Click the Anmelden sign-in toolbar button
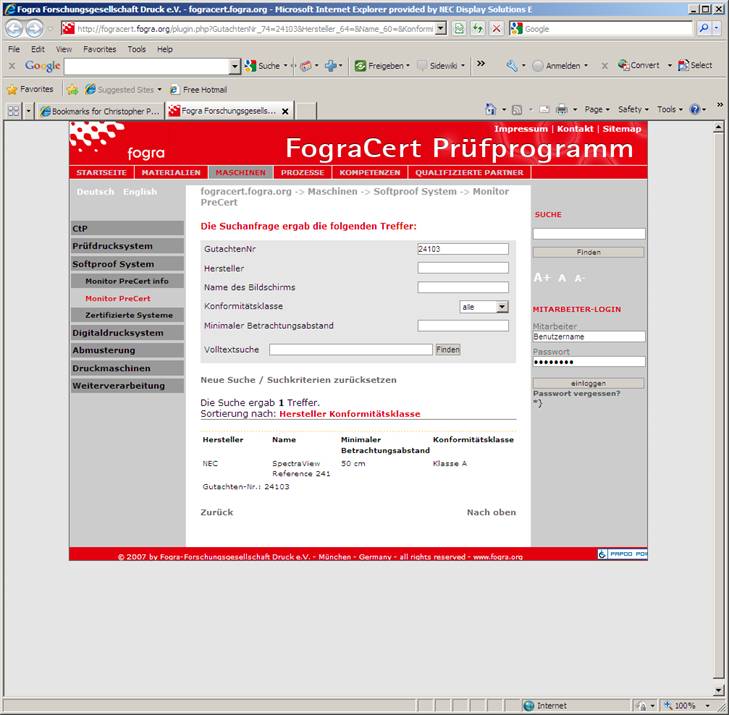This screenshot has height=715, width=729. [x=559, y=66]
